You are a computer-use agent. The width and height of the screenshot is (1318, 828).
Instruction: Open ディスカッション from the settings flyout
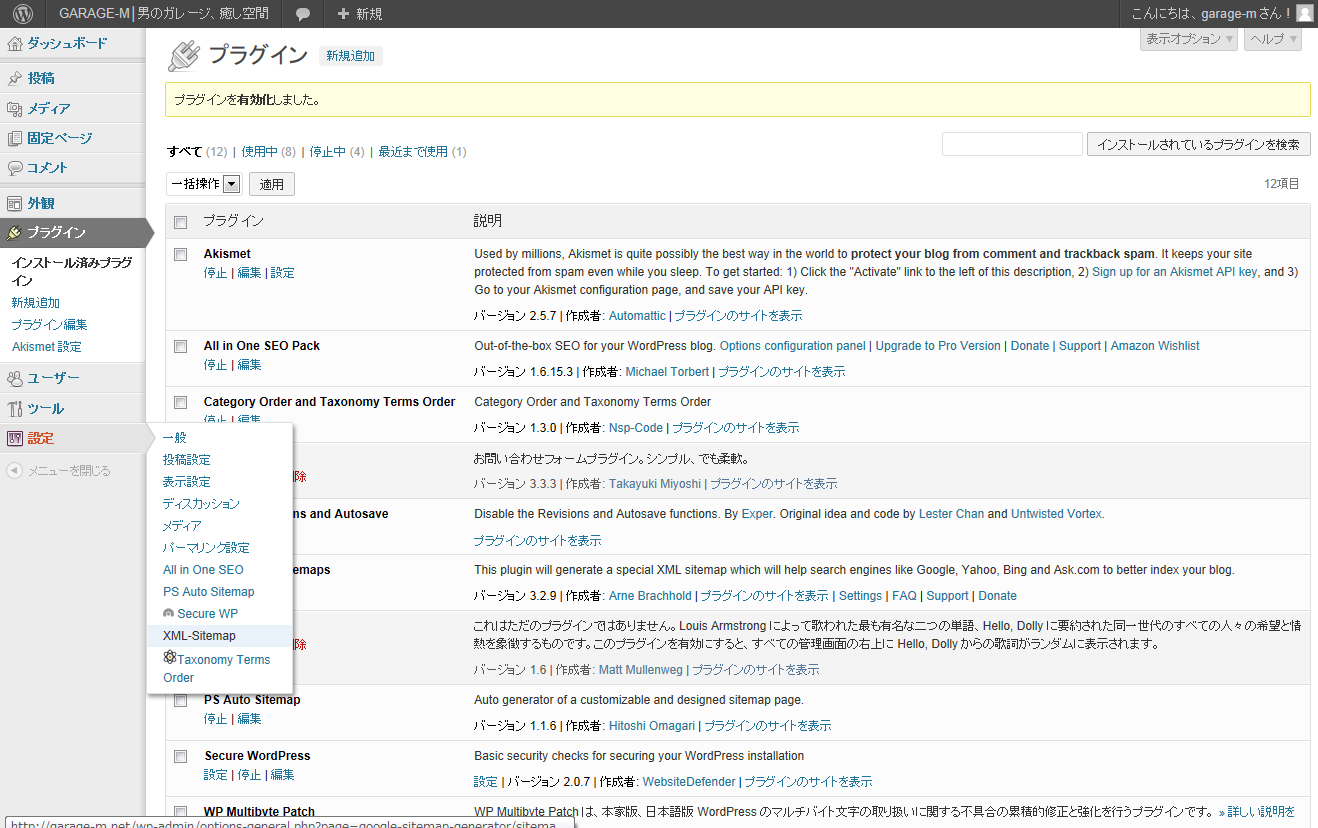[x=201, y=504]
